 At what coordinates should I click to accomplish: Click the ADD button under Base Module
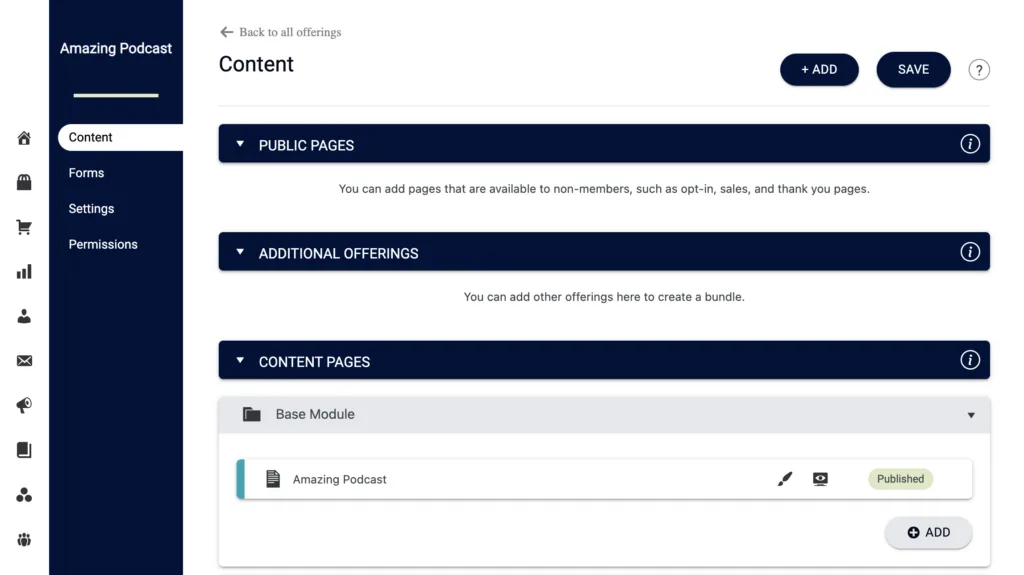click(928, 533)
